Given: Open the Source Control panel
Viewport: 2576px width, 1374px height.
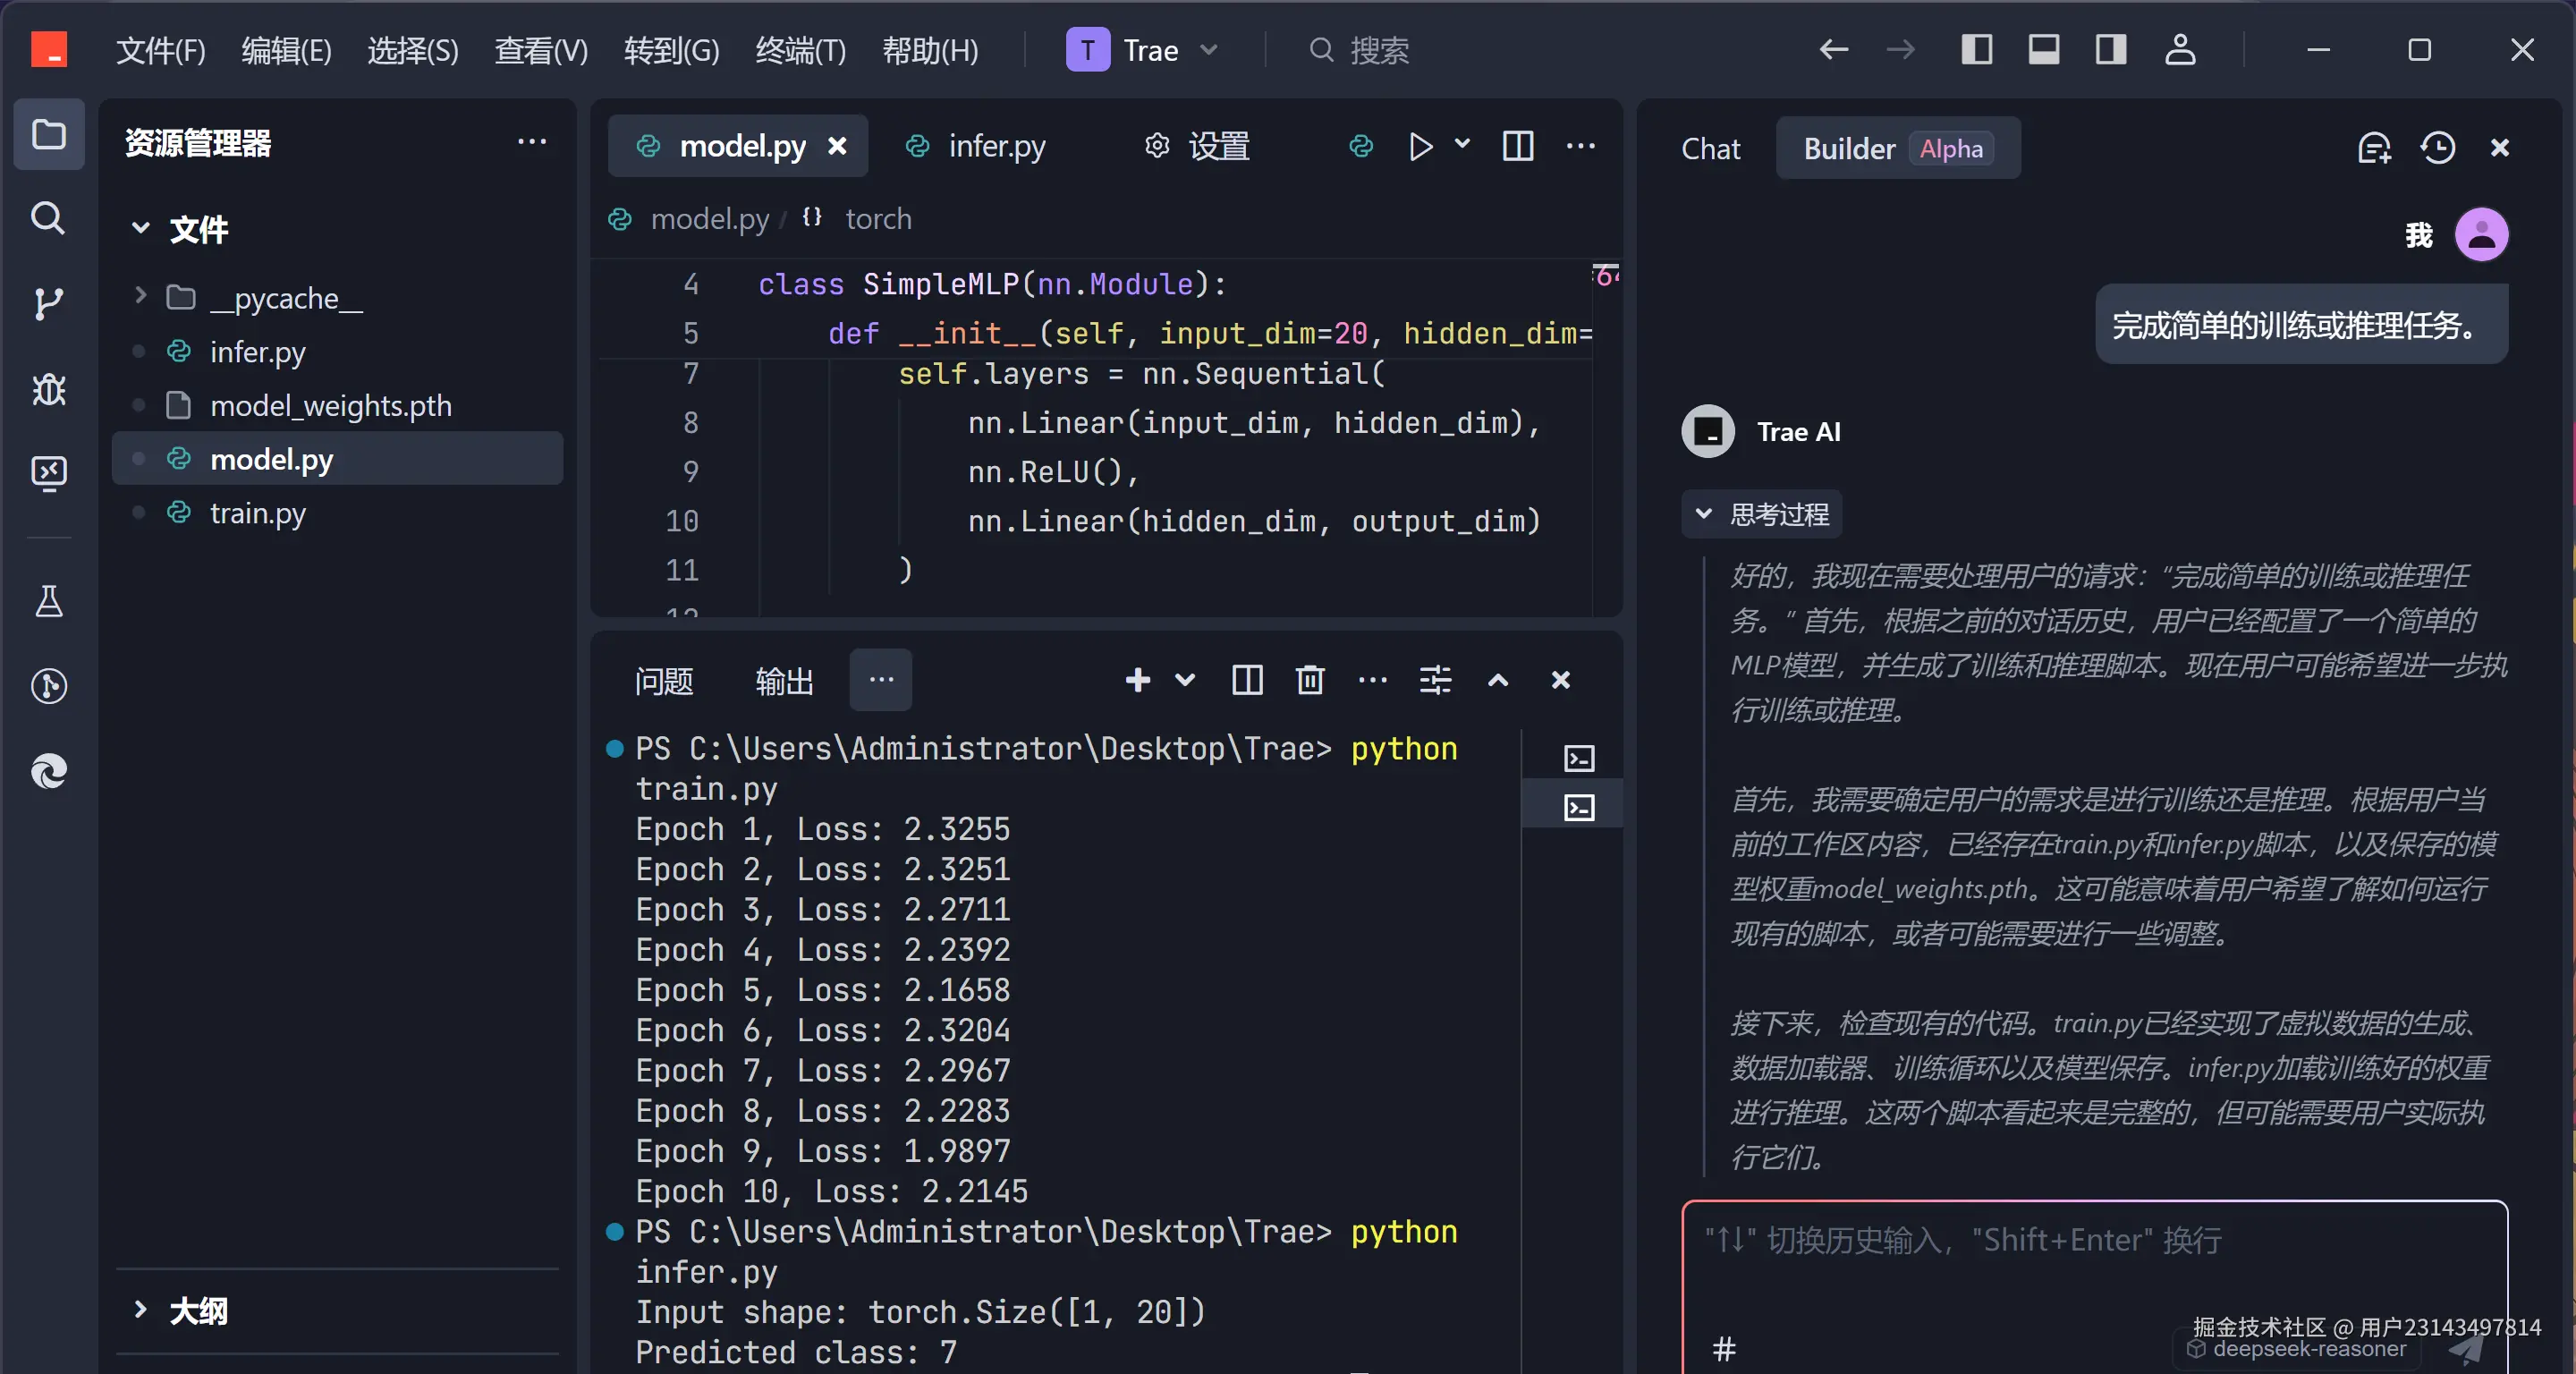Looking at the screenshot, I should pos(49,305).
